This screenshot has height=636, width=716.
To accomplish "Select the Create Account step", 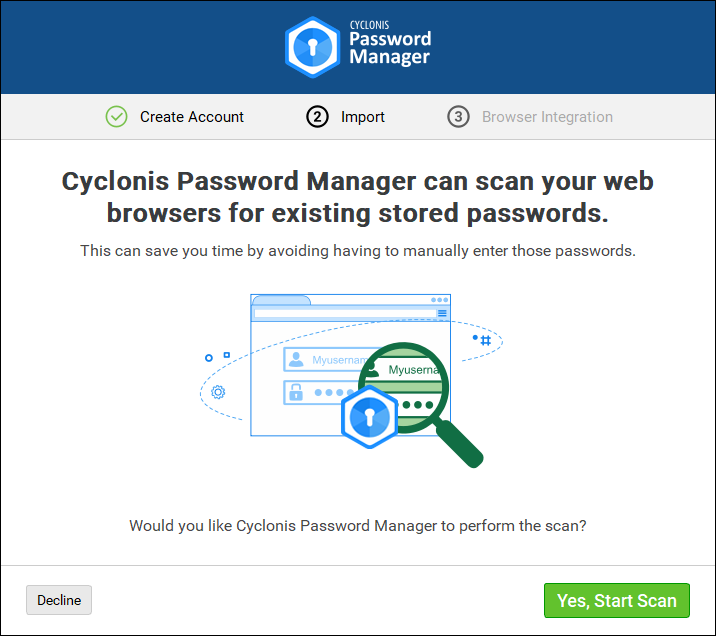I will tap(191, 117).
